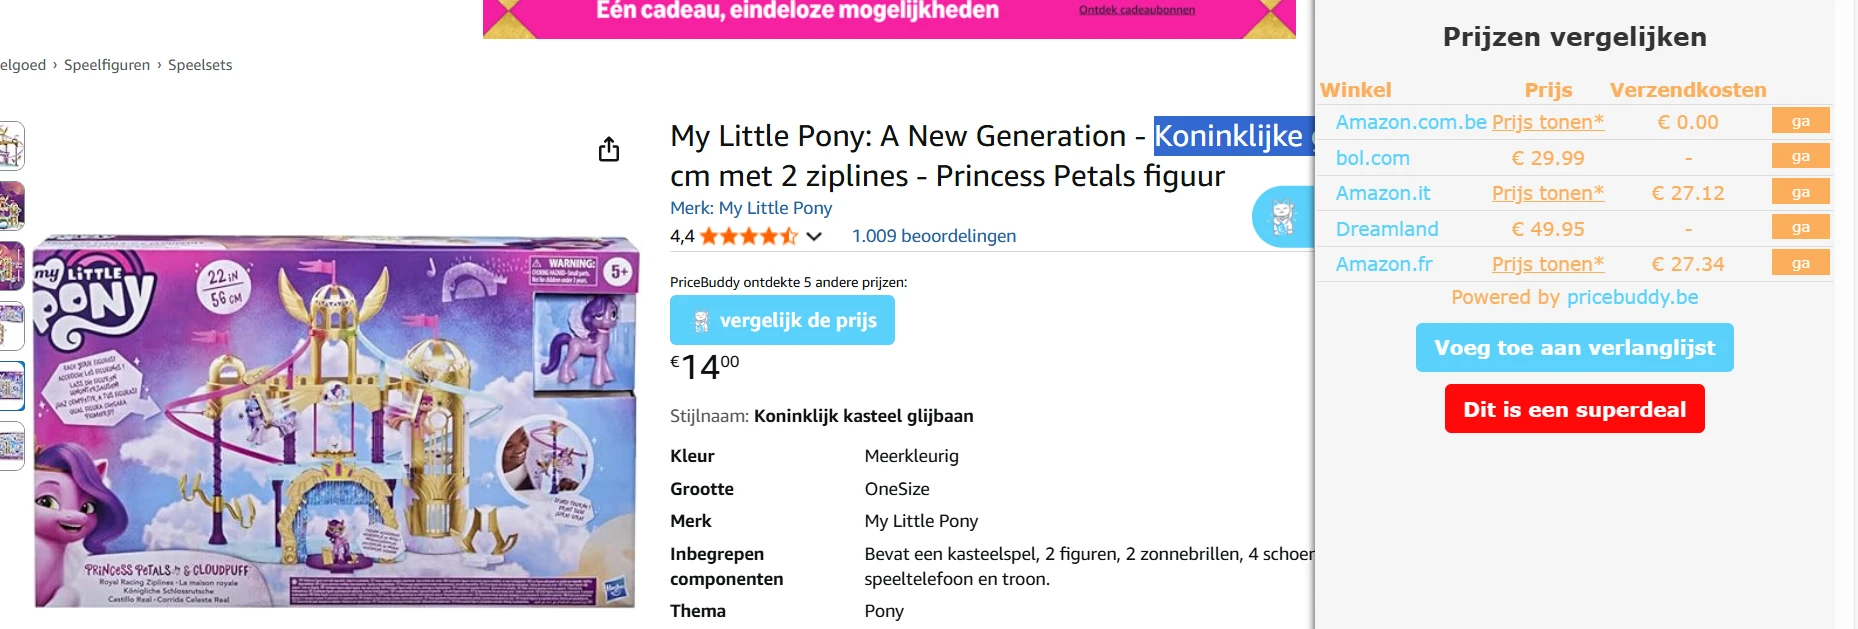Click the main My Little Pony product image
Image resolution: width=1858 pixels, height=629 pixels.
(336, 422)
